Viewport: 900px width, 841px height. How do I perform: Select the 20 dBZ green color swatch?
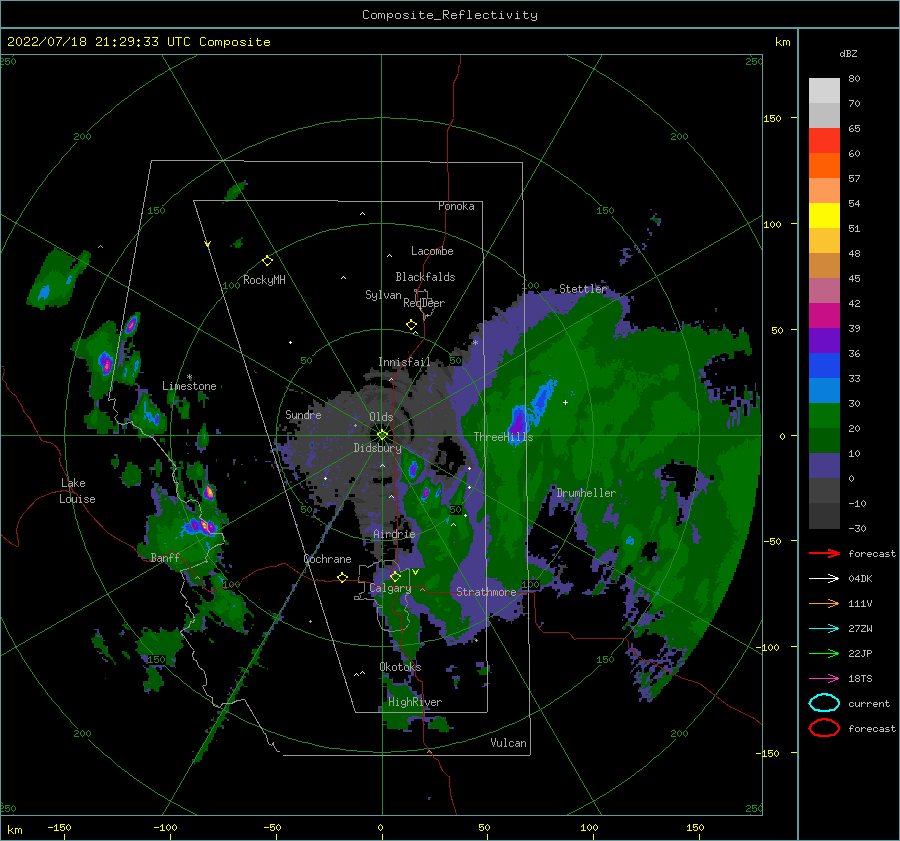824,441
